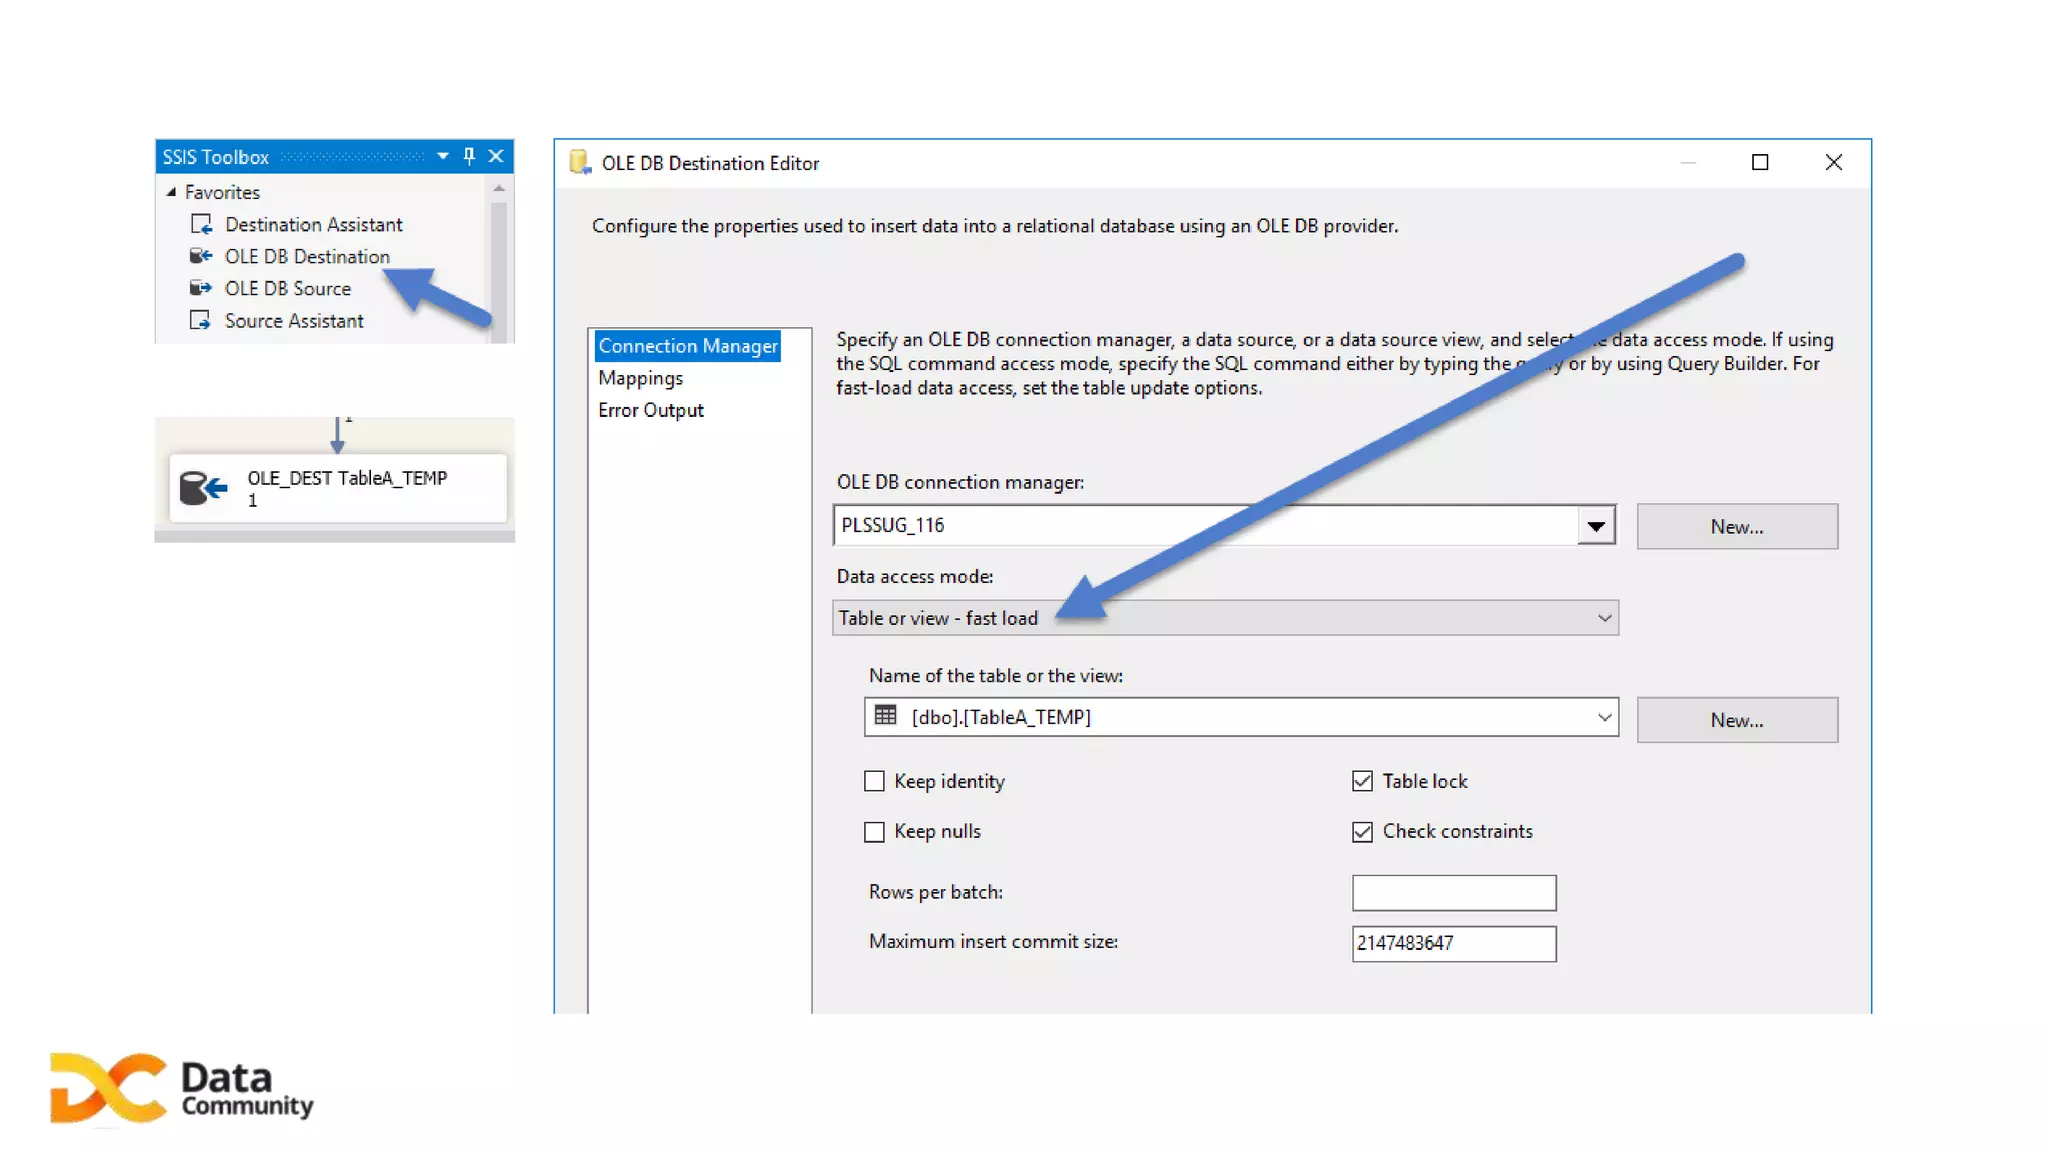2048x1152 pixels.
Task: Click New button next to connection manager
Action: [x=1737, y=527]
